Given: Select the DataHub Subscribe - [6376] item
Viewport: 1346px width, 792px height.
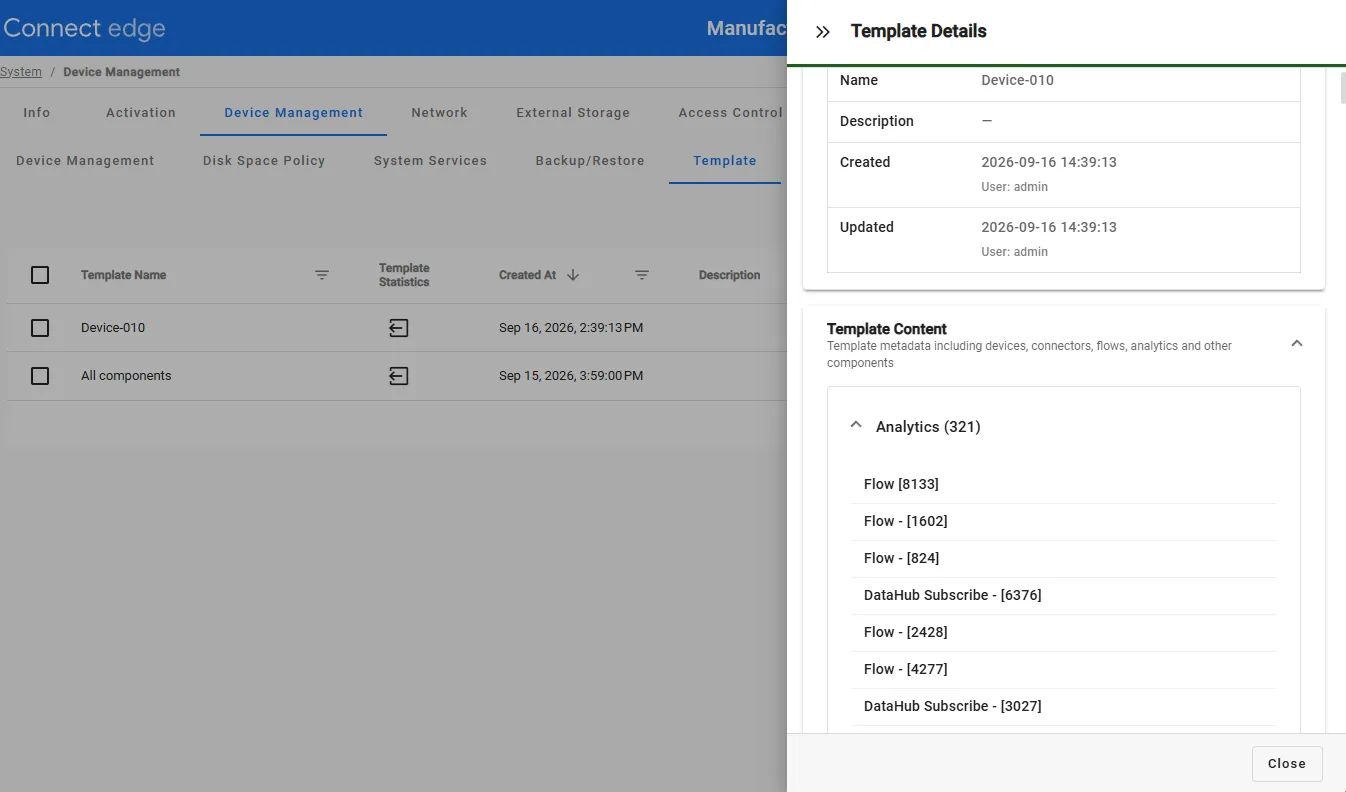Looking at the screenshot, I should tap(1064, 595).
